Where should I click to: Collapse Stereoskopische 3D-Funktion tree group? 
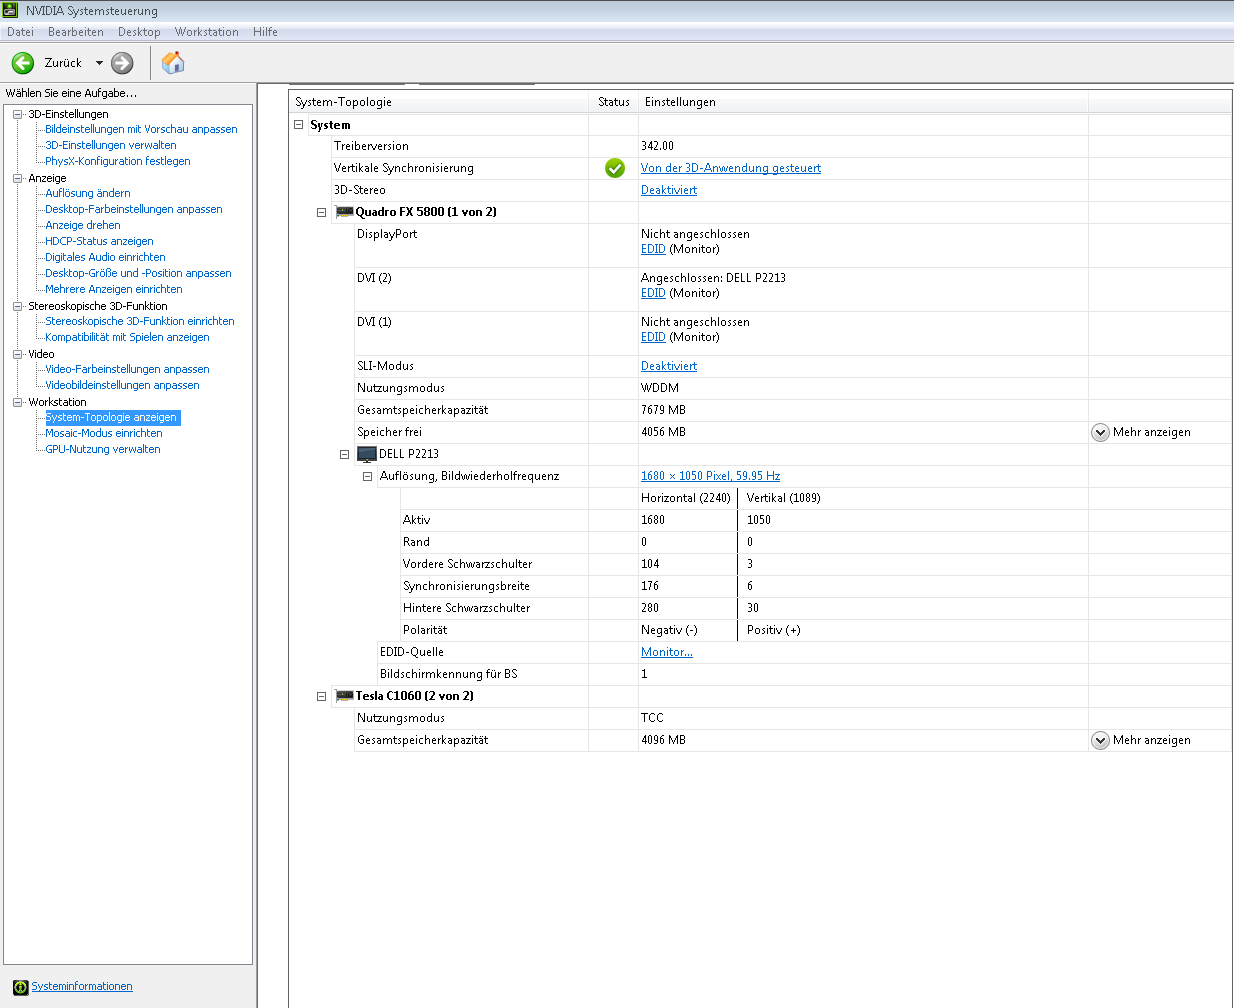17,306
